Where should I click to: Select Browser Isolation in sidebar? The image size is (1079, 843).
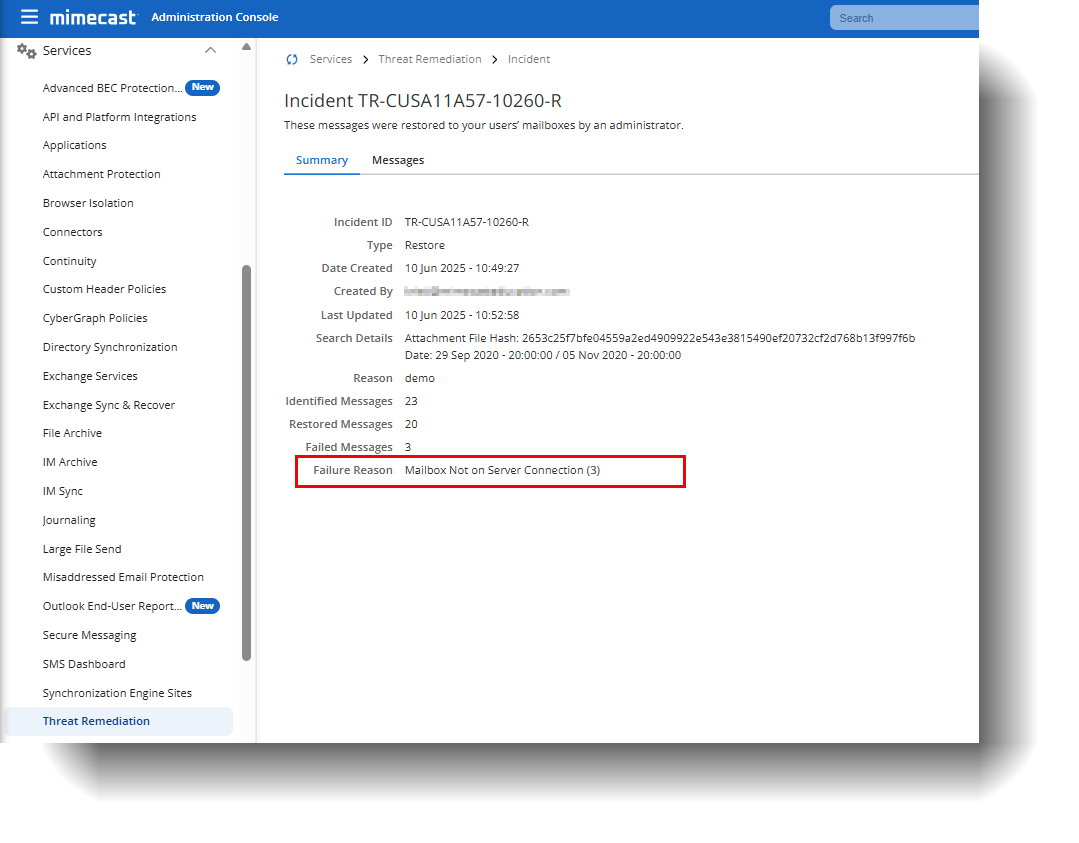coord(88,203)
